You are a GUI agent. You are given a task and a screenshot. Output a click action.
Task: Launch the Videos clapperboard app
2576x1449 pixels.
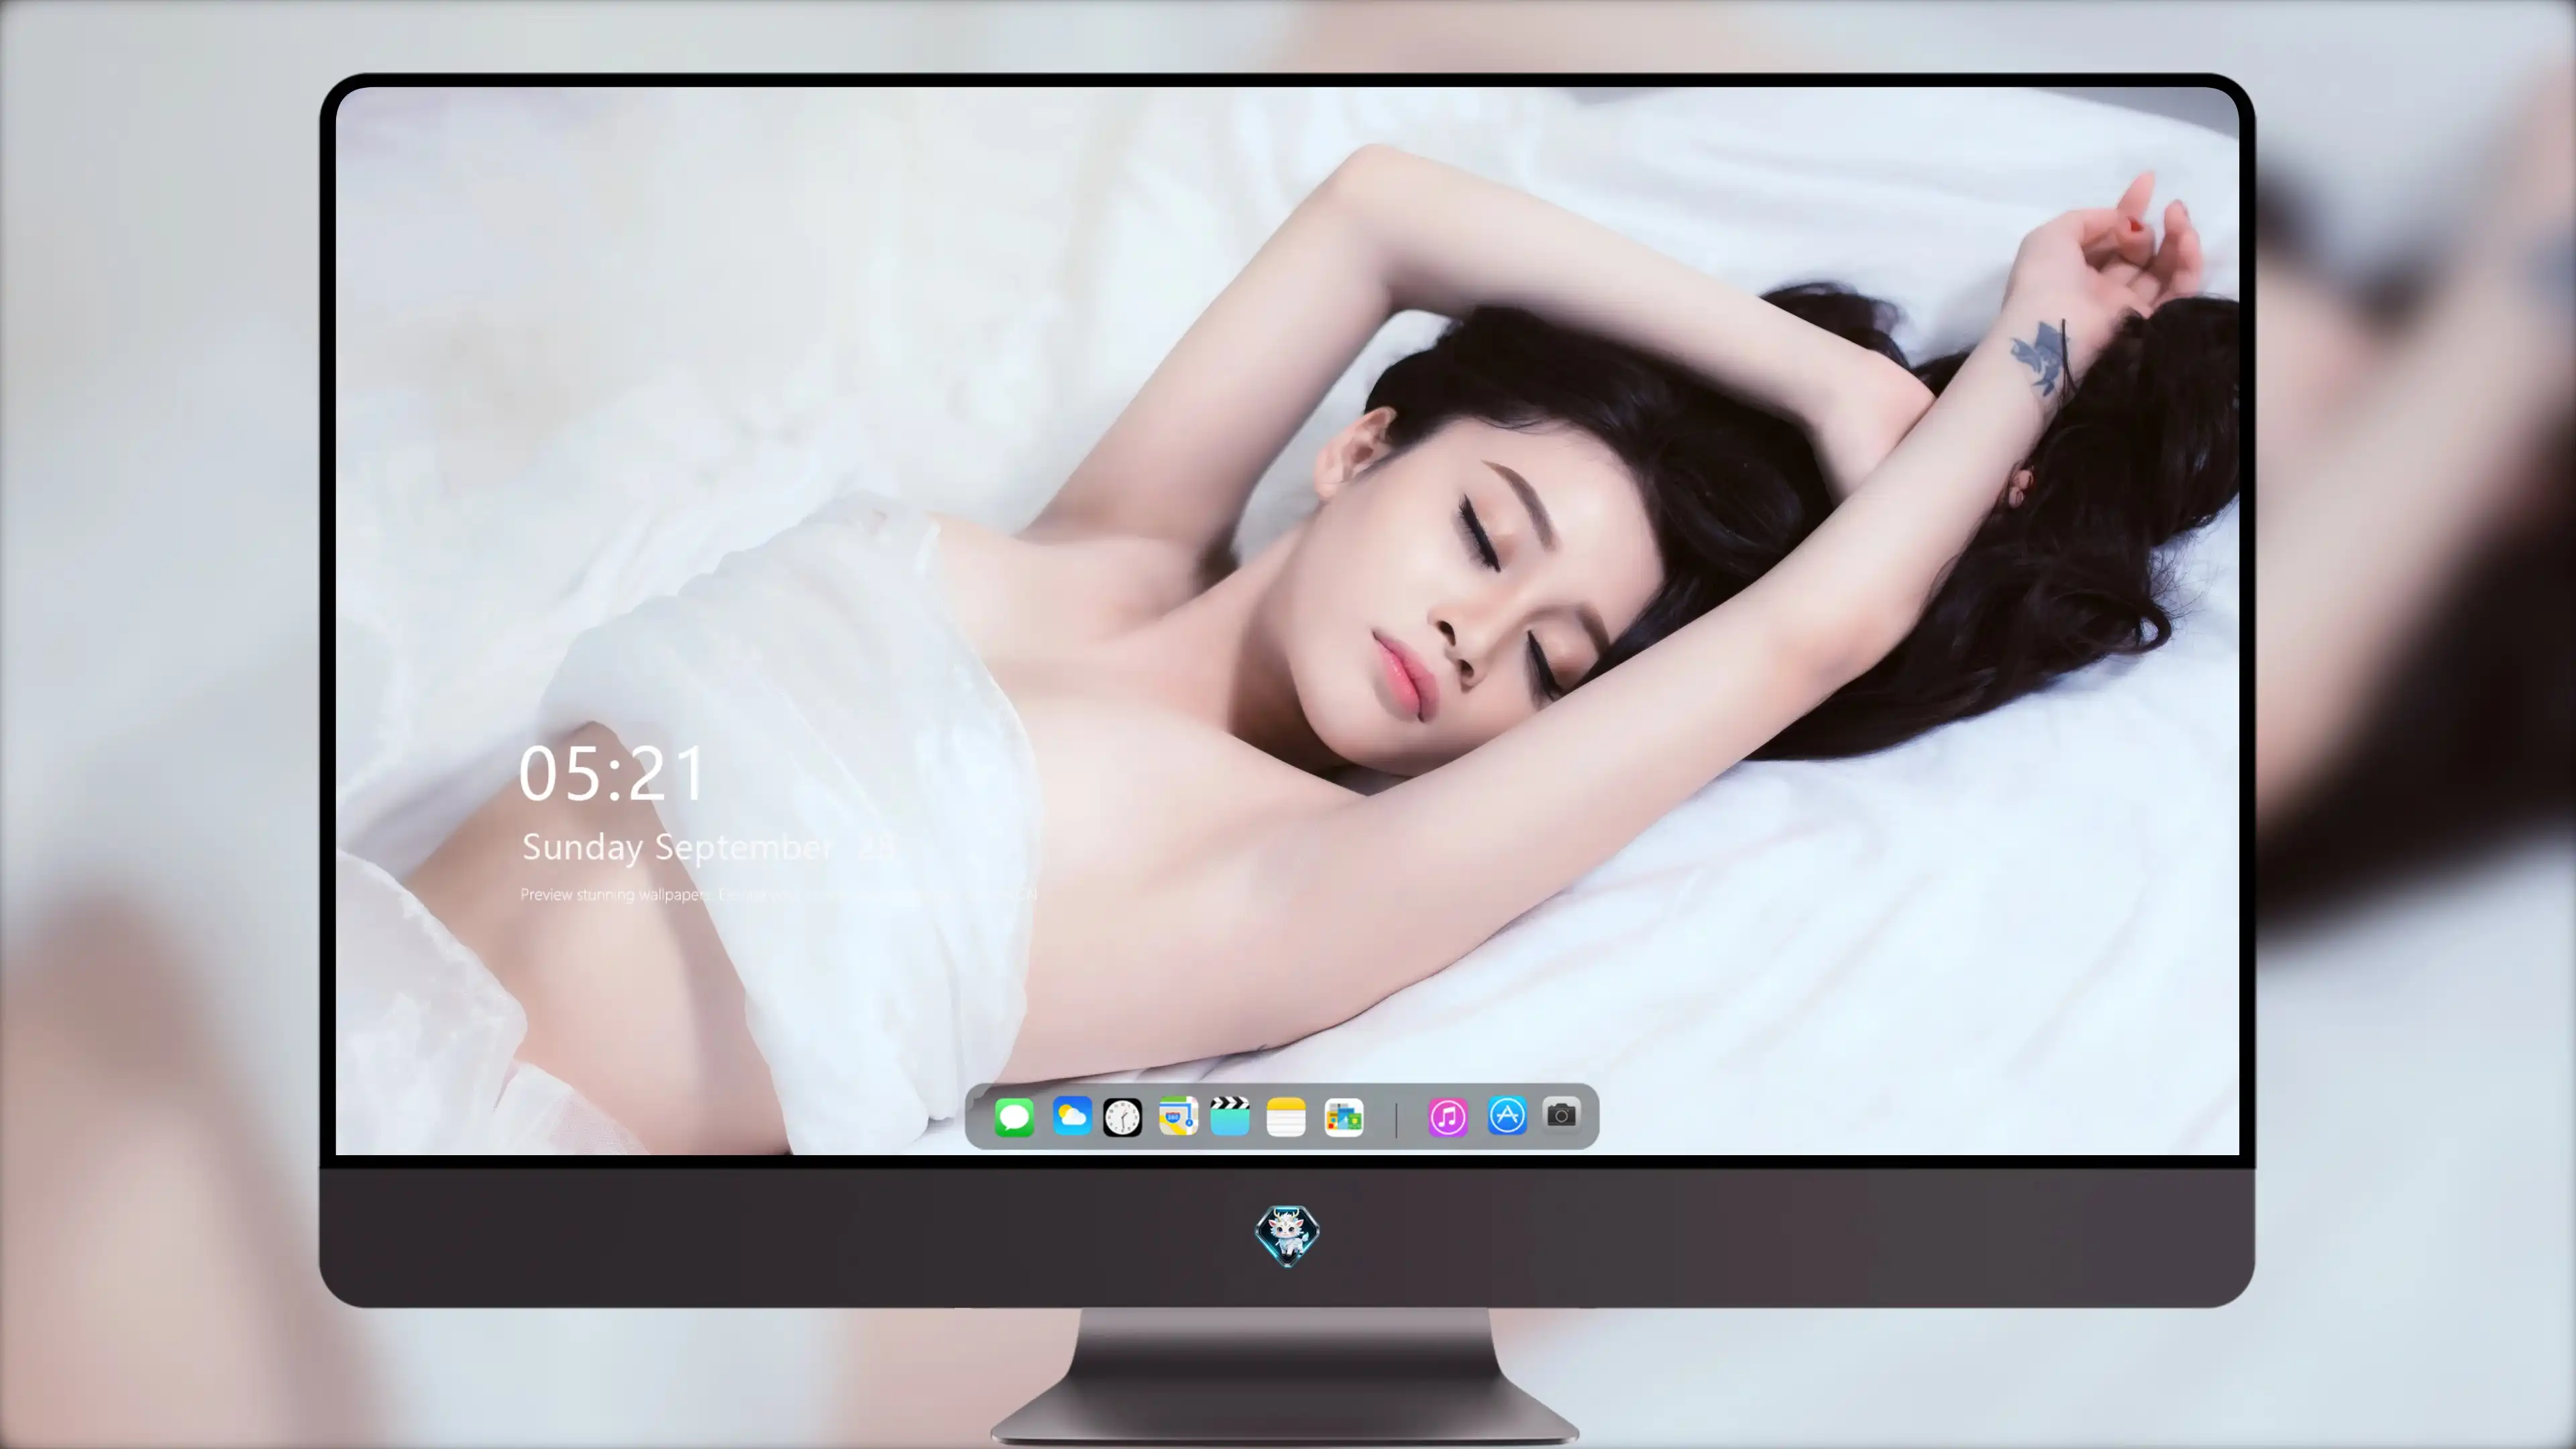coord(1230,1116)
